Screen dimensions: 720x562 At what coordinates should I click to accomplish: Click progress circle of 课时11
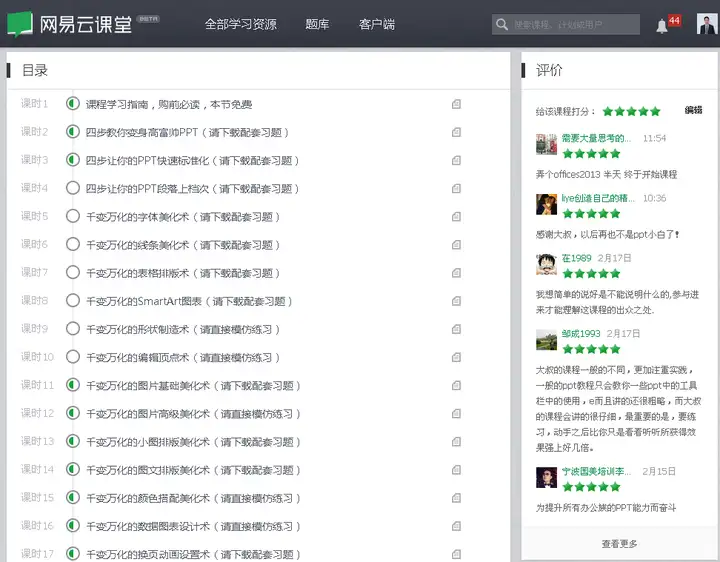(x=73, y=385)
